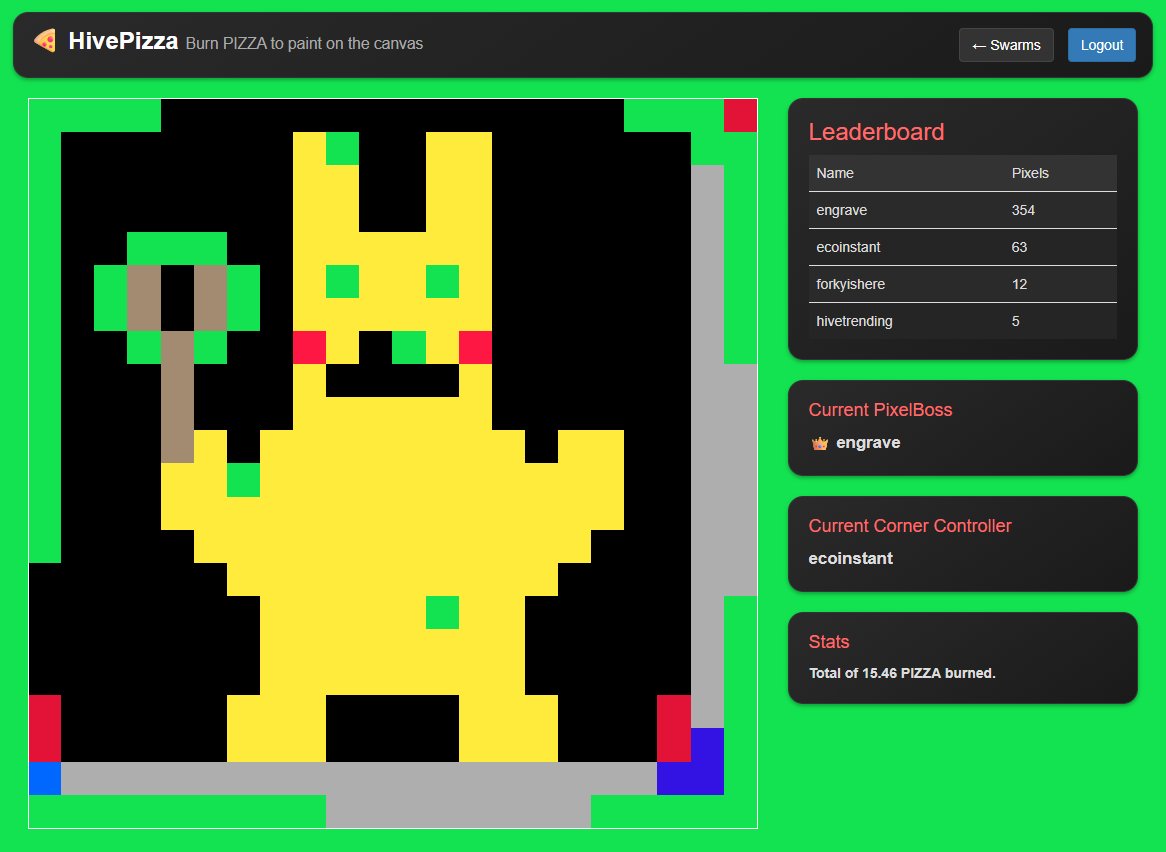Click the crown icon beside engrave

pos(819,444)
